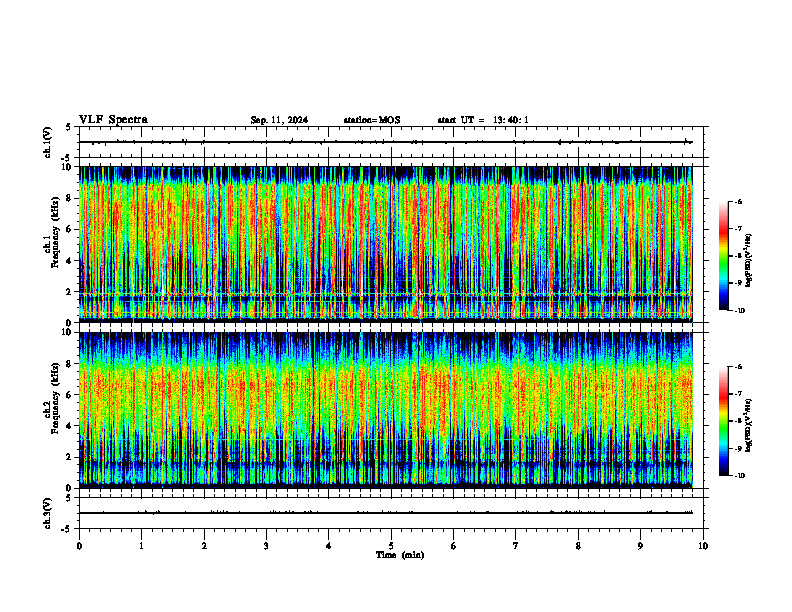792x612 pixels.
Task: Click time axis tick label '1'
Action: click(141, 546)
